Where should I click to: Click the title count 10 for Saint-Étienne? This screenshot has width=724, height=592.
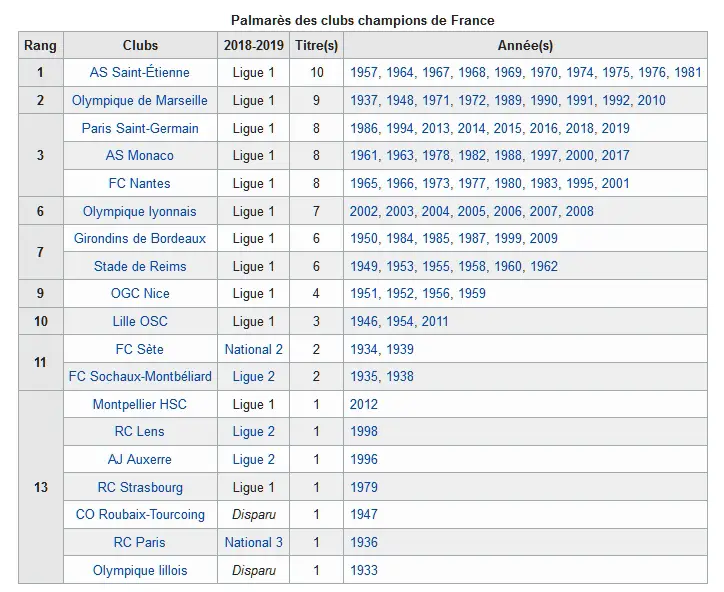316,72
